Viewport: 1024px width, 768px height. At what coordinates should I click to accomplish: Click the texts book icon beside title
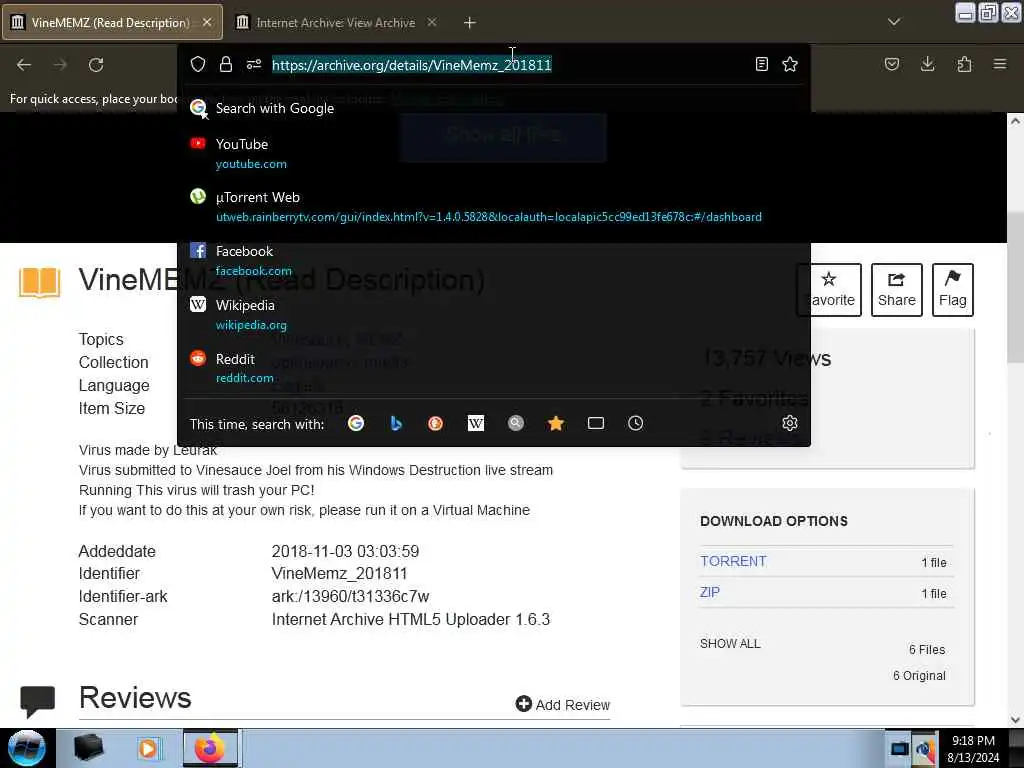click(x=39, y=282)
